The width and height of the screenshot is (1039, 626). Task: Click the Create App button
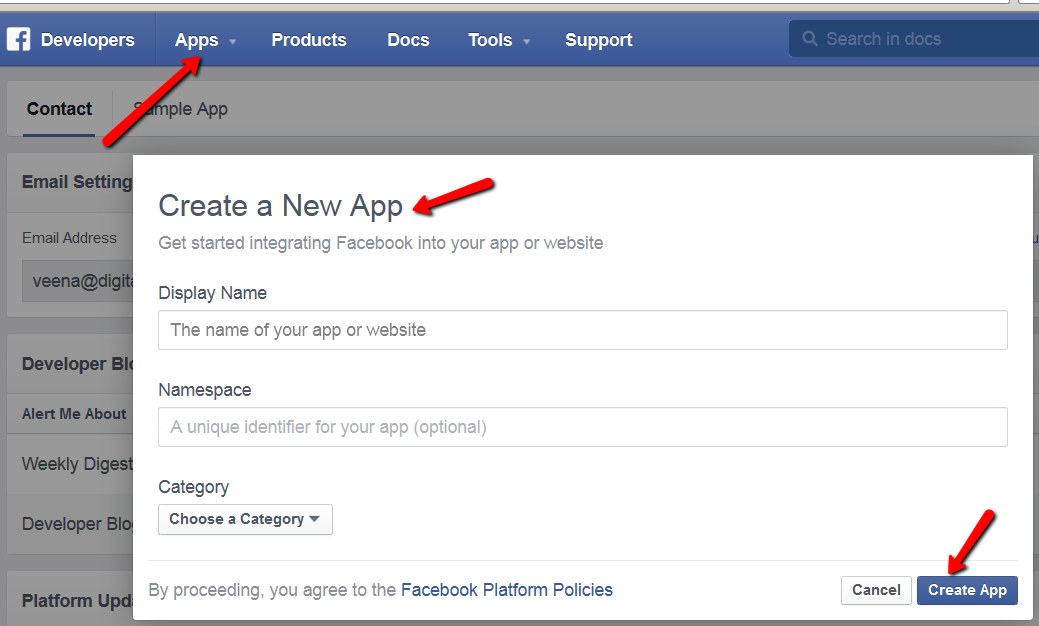(967, 590)
